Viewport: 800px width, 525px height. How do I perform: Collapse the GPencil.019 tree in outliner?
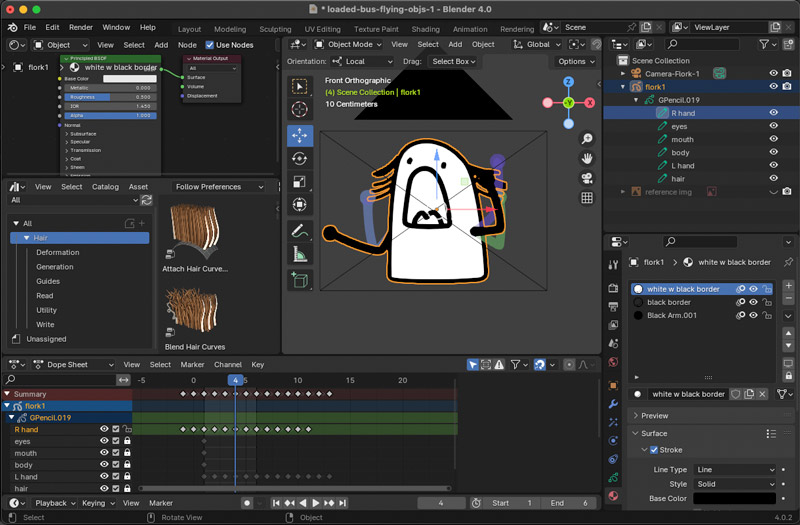click(637, 100)
